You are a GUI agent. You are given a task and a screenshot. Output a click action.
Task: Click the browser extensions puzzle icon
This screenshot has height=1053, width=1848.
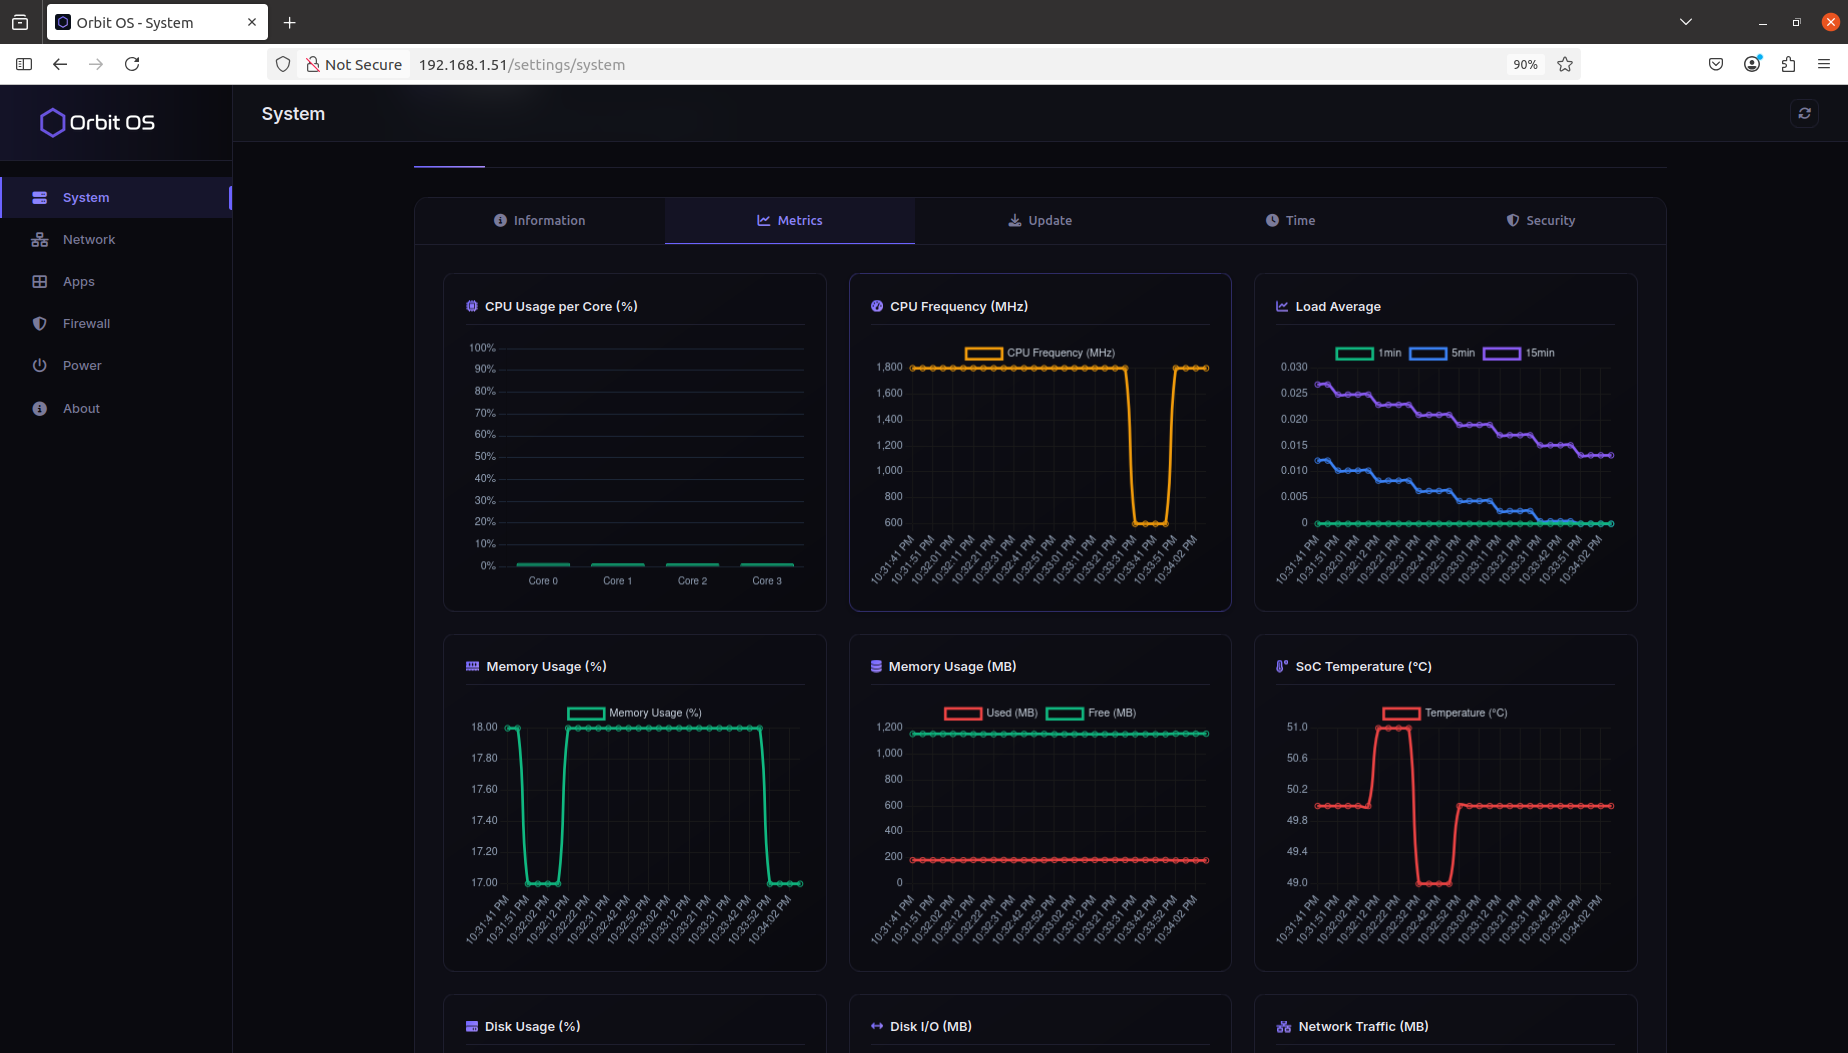coord(1788,64)
